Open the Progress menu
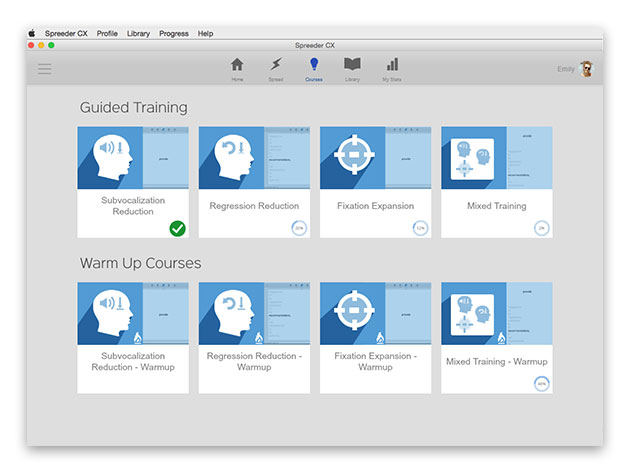 [x=174, y=33]
